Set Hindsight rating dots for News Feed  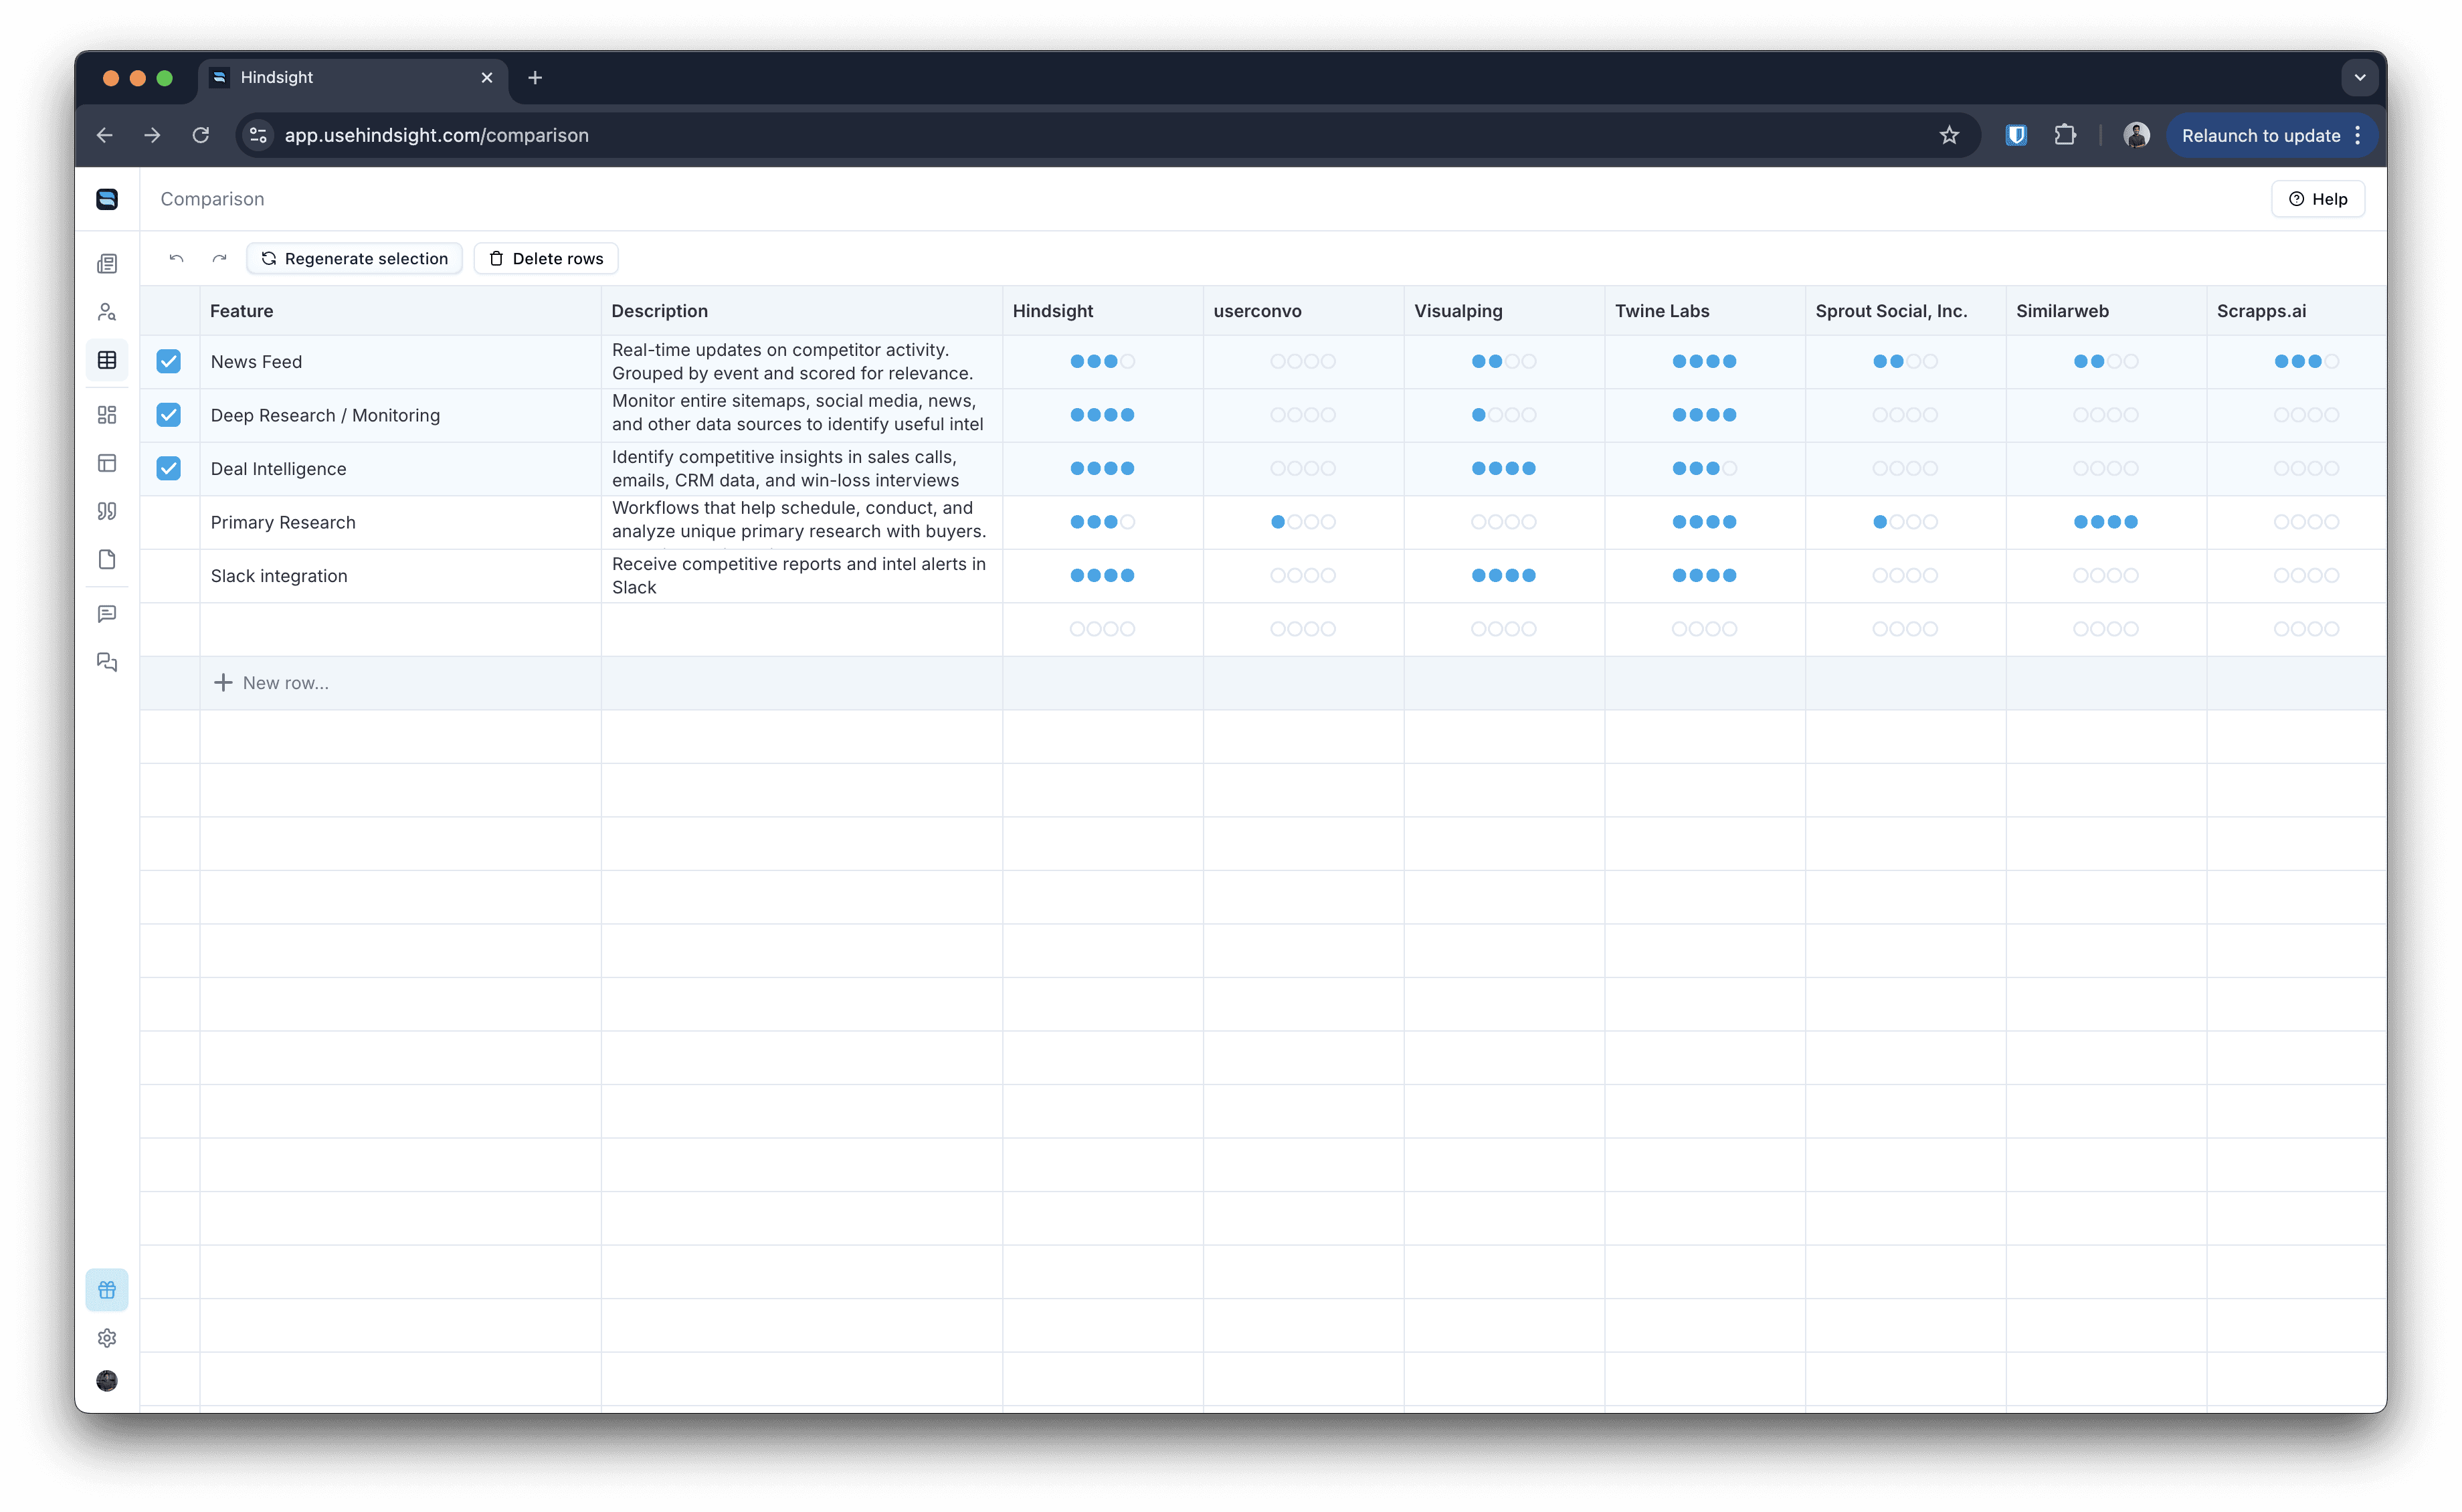[1103, 362]
